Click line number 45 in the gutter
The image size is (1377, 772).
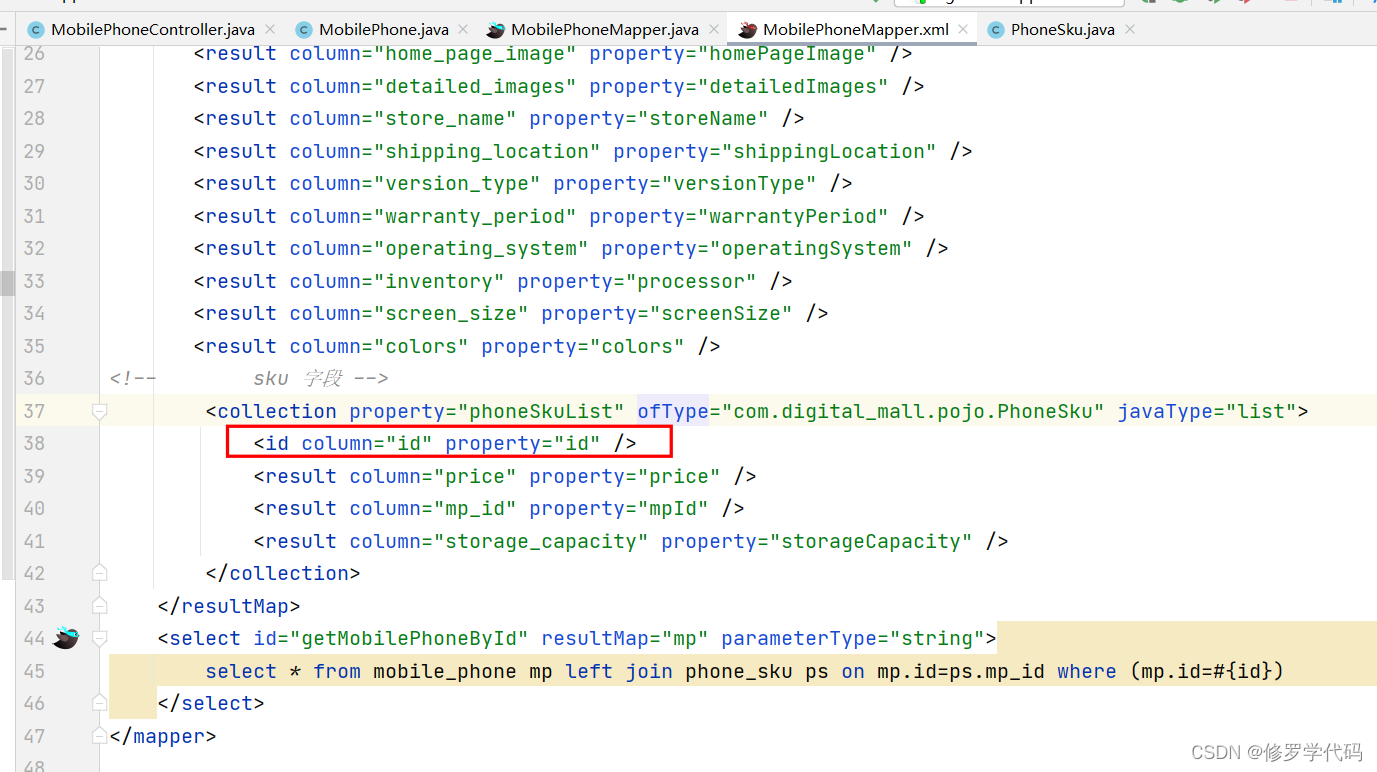34,671
